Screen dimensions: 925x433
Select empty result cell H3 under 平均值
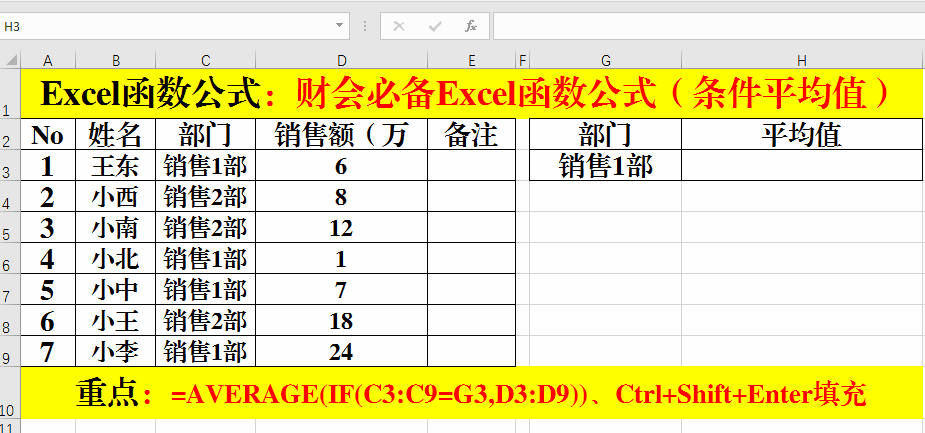802,166
